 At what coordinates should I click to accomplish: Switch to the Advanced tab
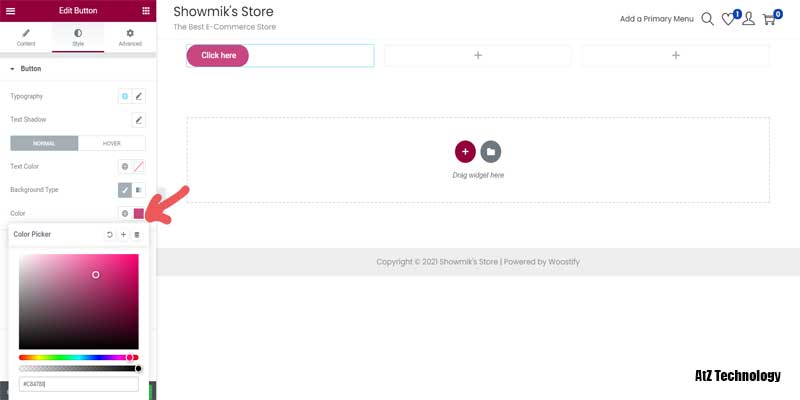tap(130, 38)
